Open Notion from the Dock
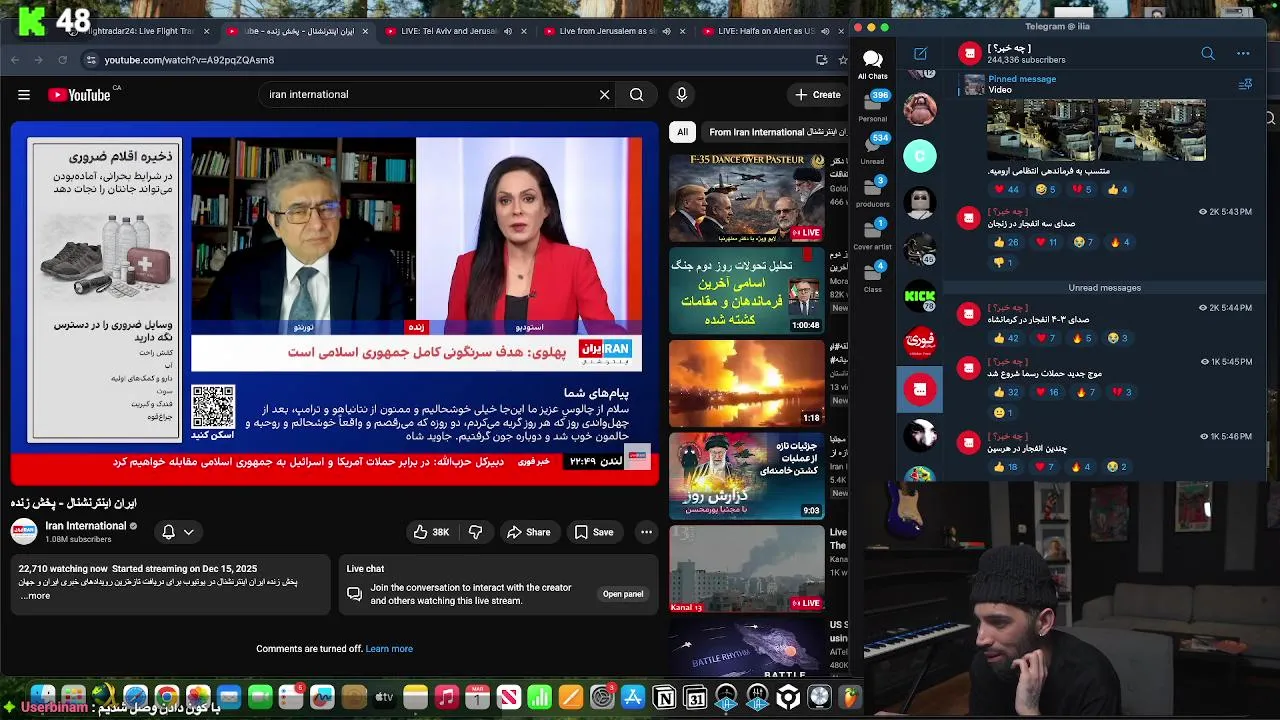 click(664, 697)
